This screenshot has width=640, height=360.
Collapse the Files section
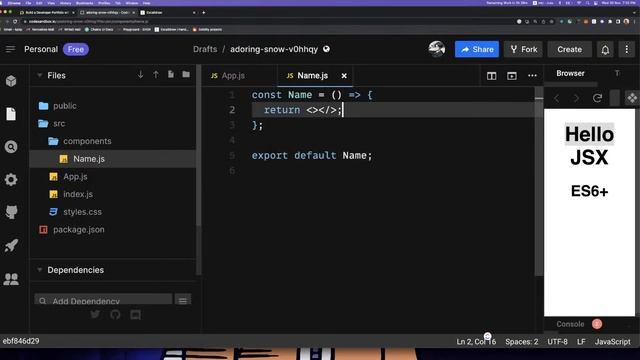tap(40, 75)
